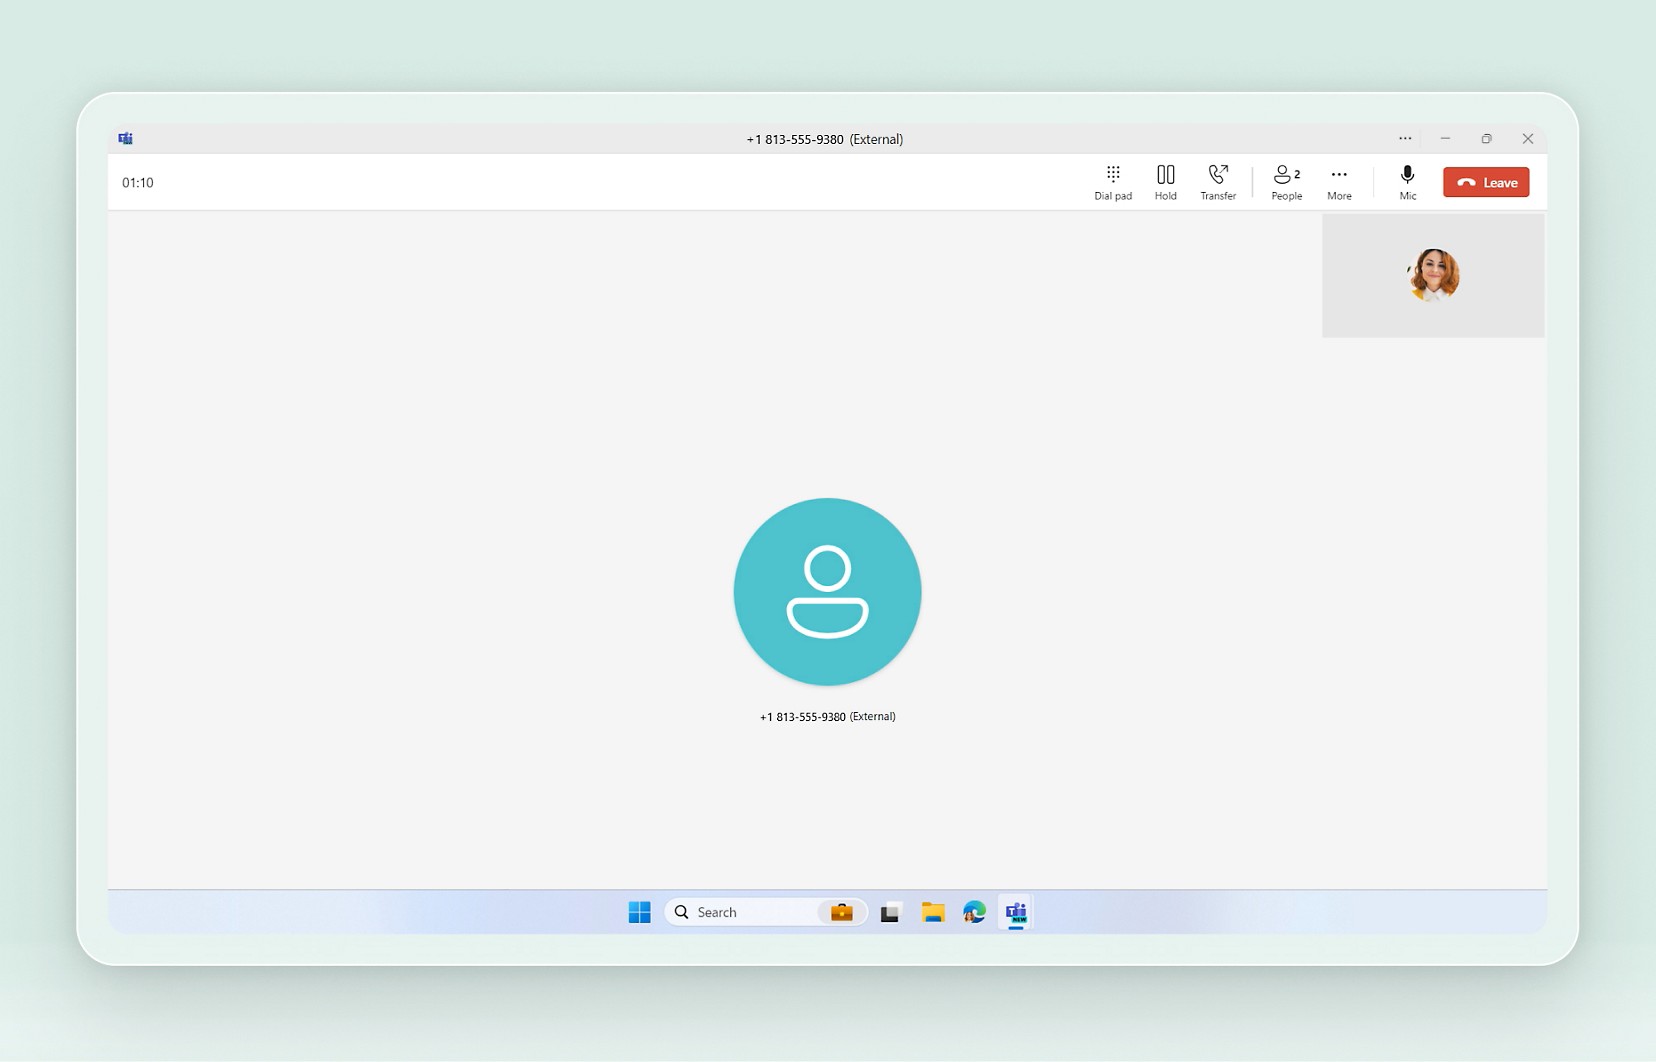Select the self-view profile picture thumbnail

click(x=1433, y=275)
